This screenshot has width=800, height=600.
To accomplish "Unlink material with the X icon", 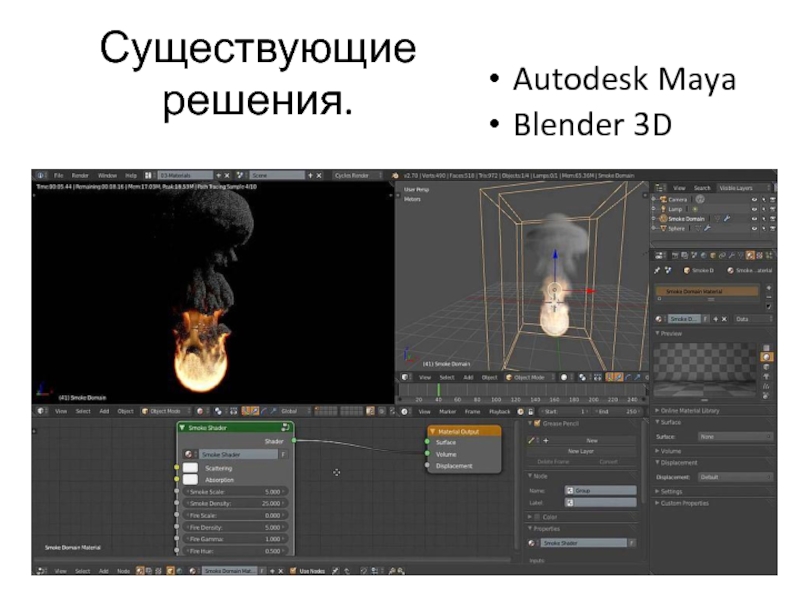I will [x=724, y=319].
